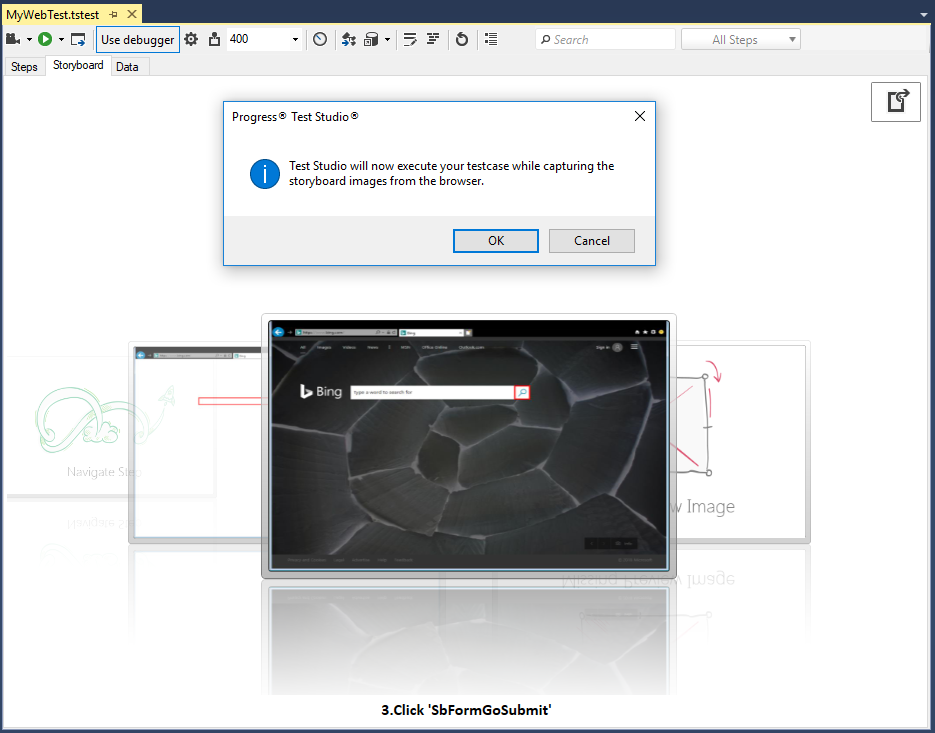This screenshot has width=935, height=733.
Task: Click the stamp icon beside the 400 field
Action: coord(214,39)
